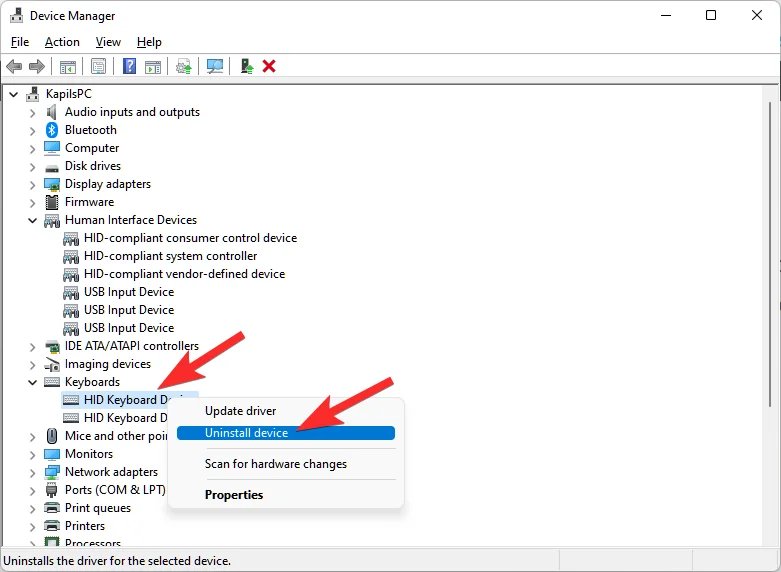Click status bar text about uninstalling driver

click(x=117, y=561)
